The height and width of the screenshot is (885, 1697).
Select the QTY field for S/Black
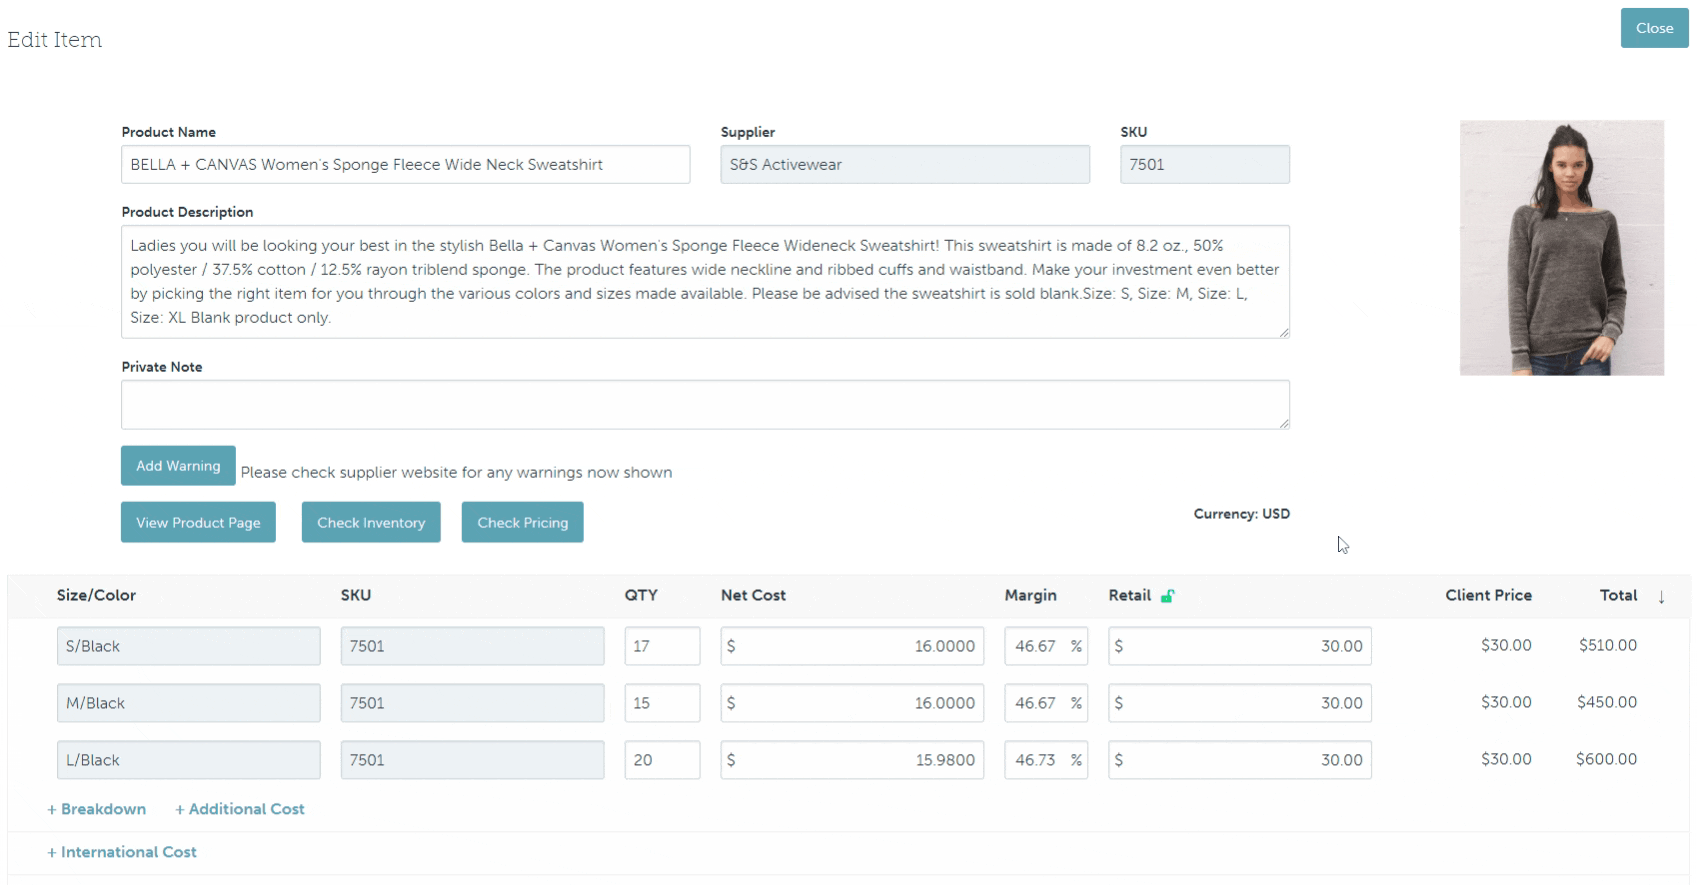(662, 646)
